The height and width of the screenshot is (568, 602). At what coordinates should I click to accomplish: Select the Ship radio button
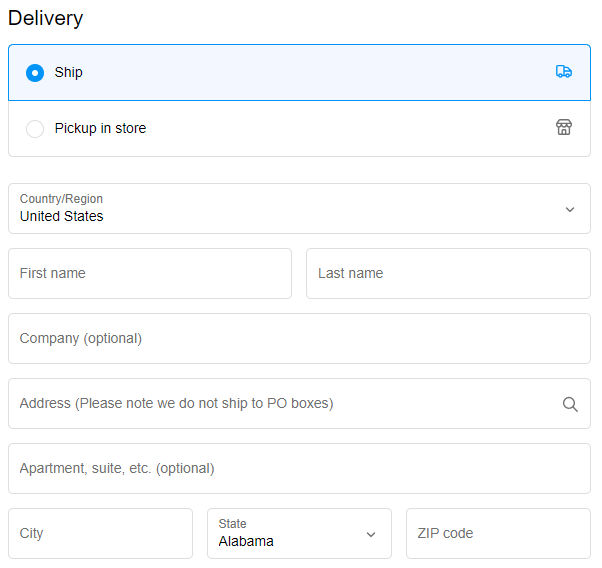point(35,73)
